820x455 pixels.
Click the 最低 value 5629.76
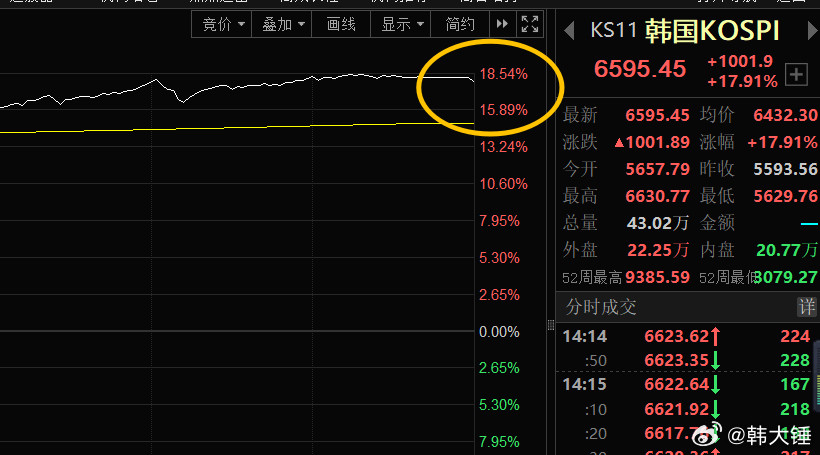tap(785, 196)
